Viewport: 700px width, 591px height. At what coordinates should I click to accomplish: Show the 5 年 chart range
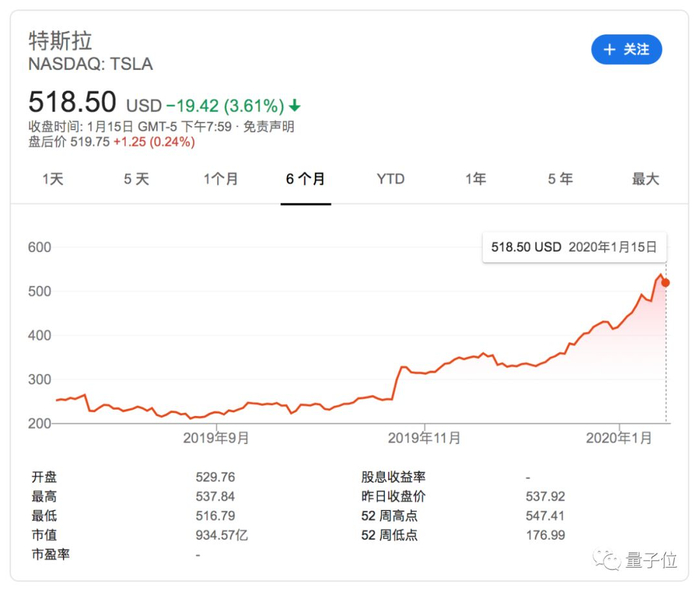click(x=560, y=179)
